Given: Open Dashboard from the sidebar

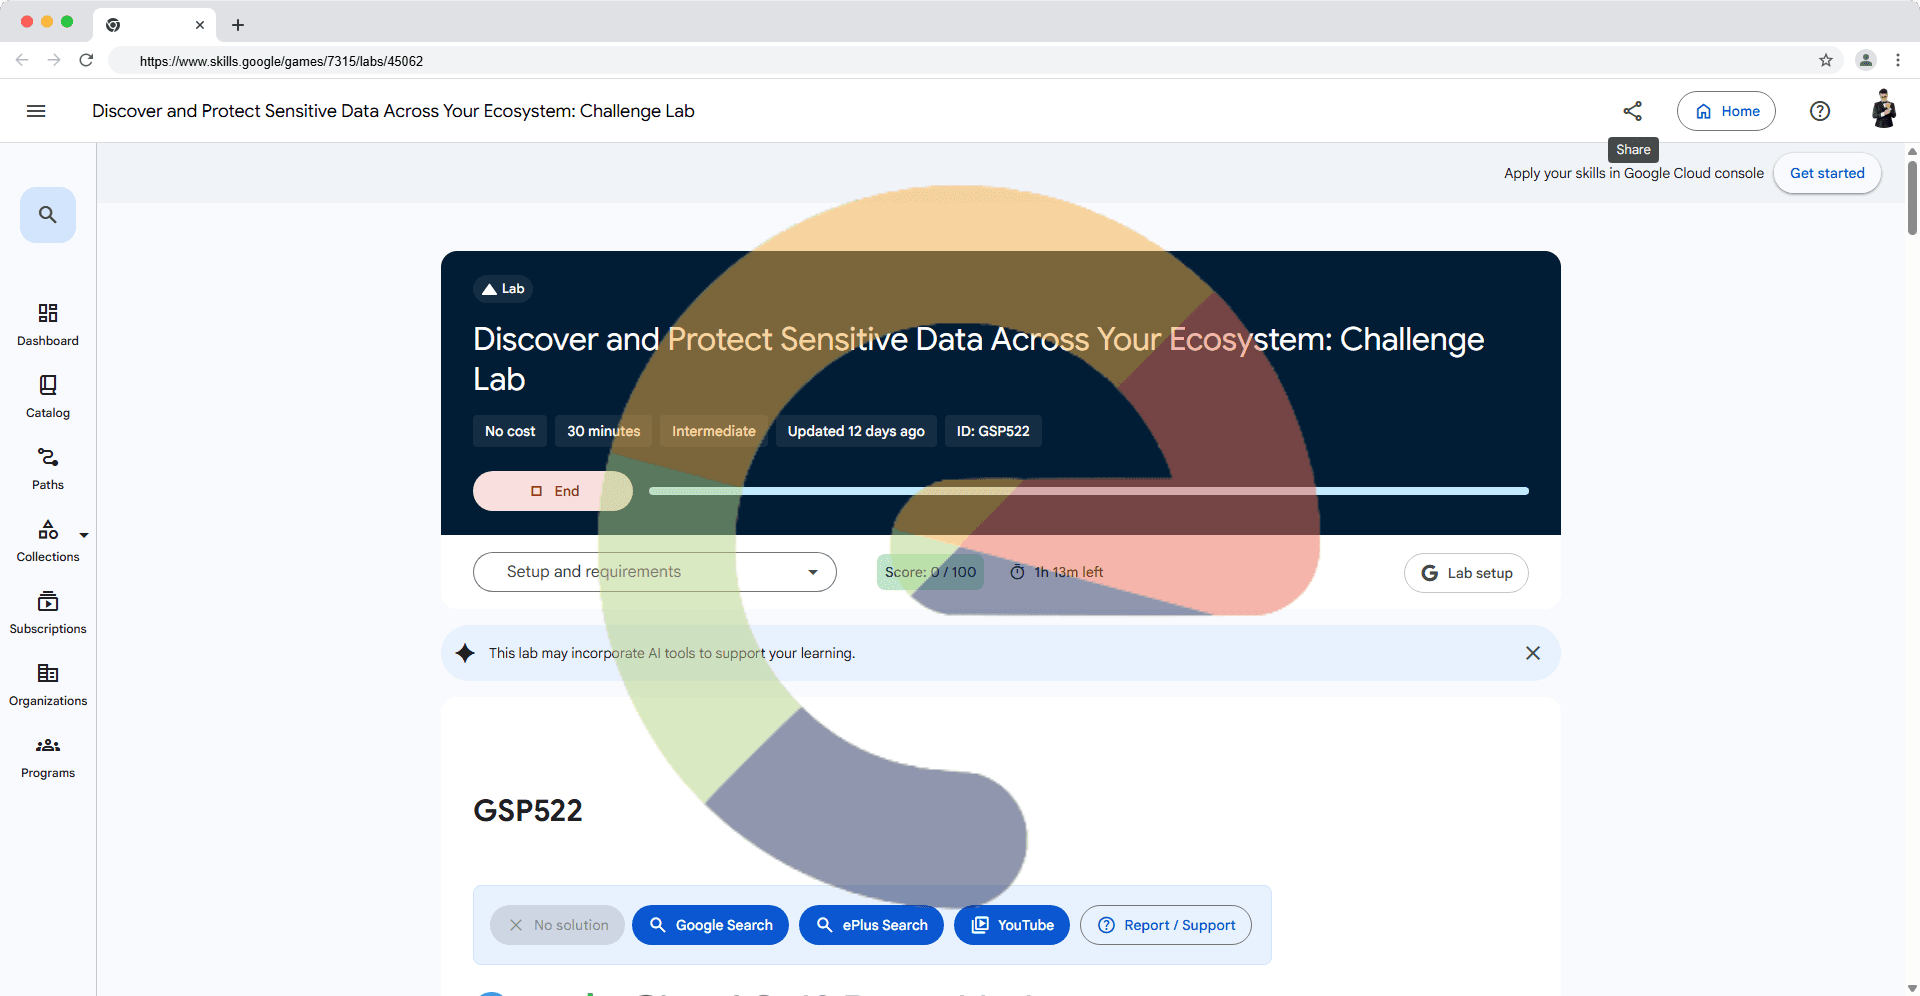Looking at the screenshot, I should click(48, 325).
